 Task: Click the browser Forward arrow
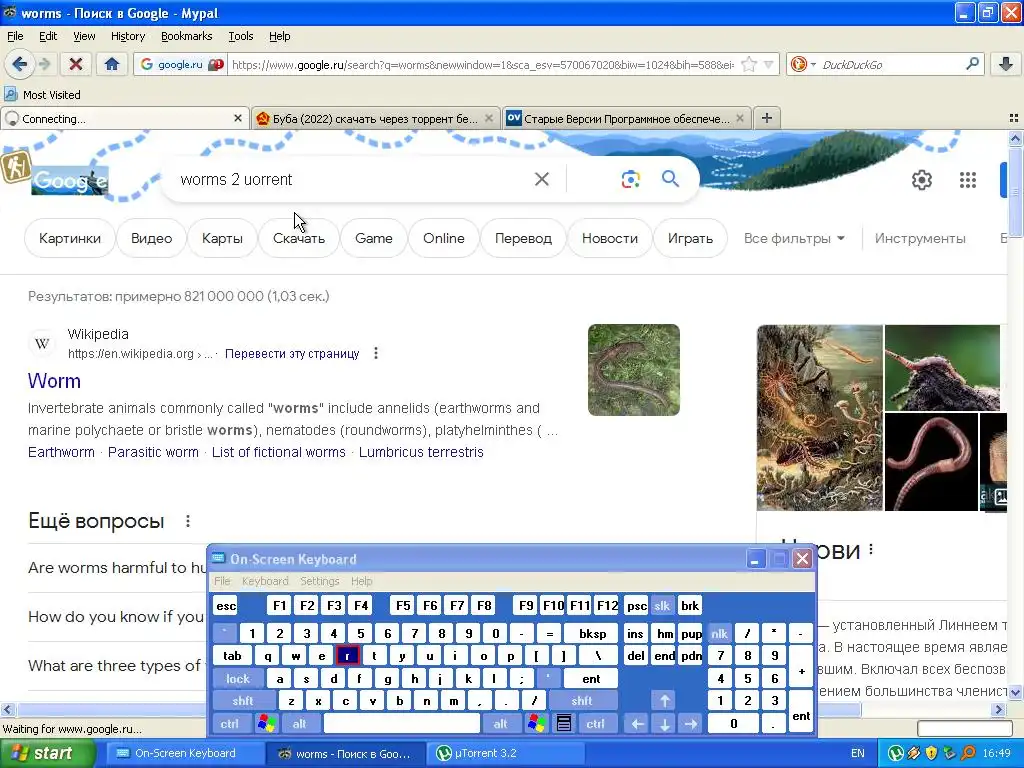pos(44,64)
